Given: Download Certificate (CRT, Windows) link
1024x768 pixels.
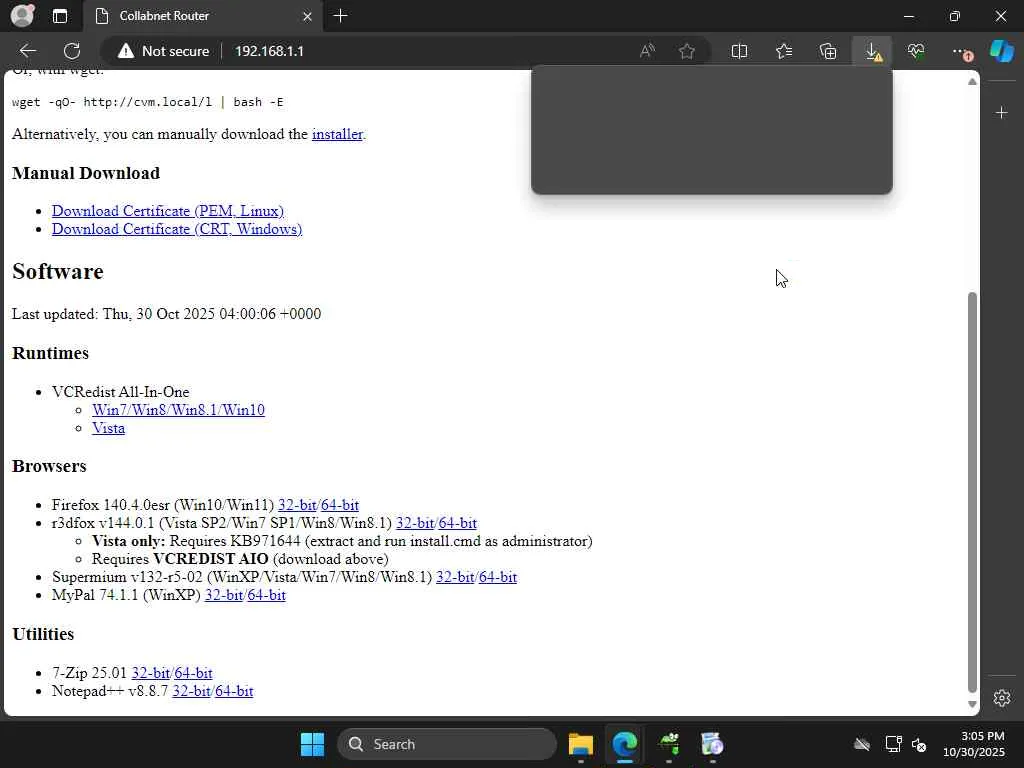Looking at the screenshot, I should point(177,229).
